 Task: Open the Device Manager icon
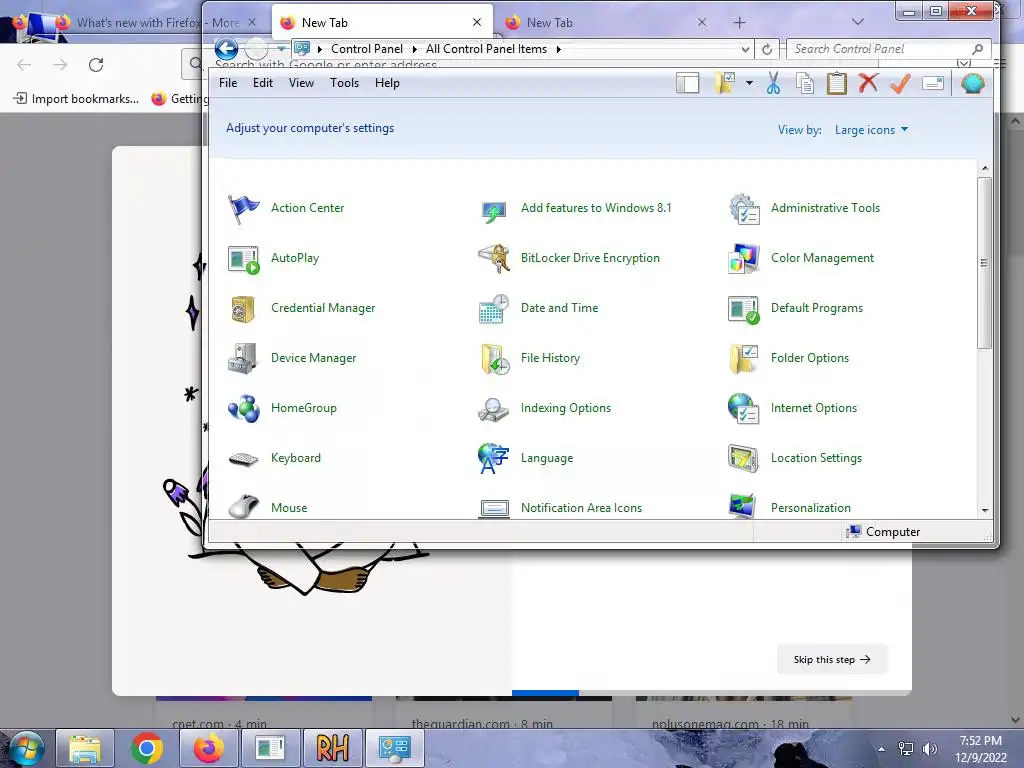pyautogui.click(x=243, y=359)
